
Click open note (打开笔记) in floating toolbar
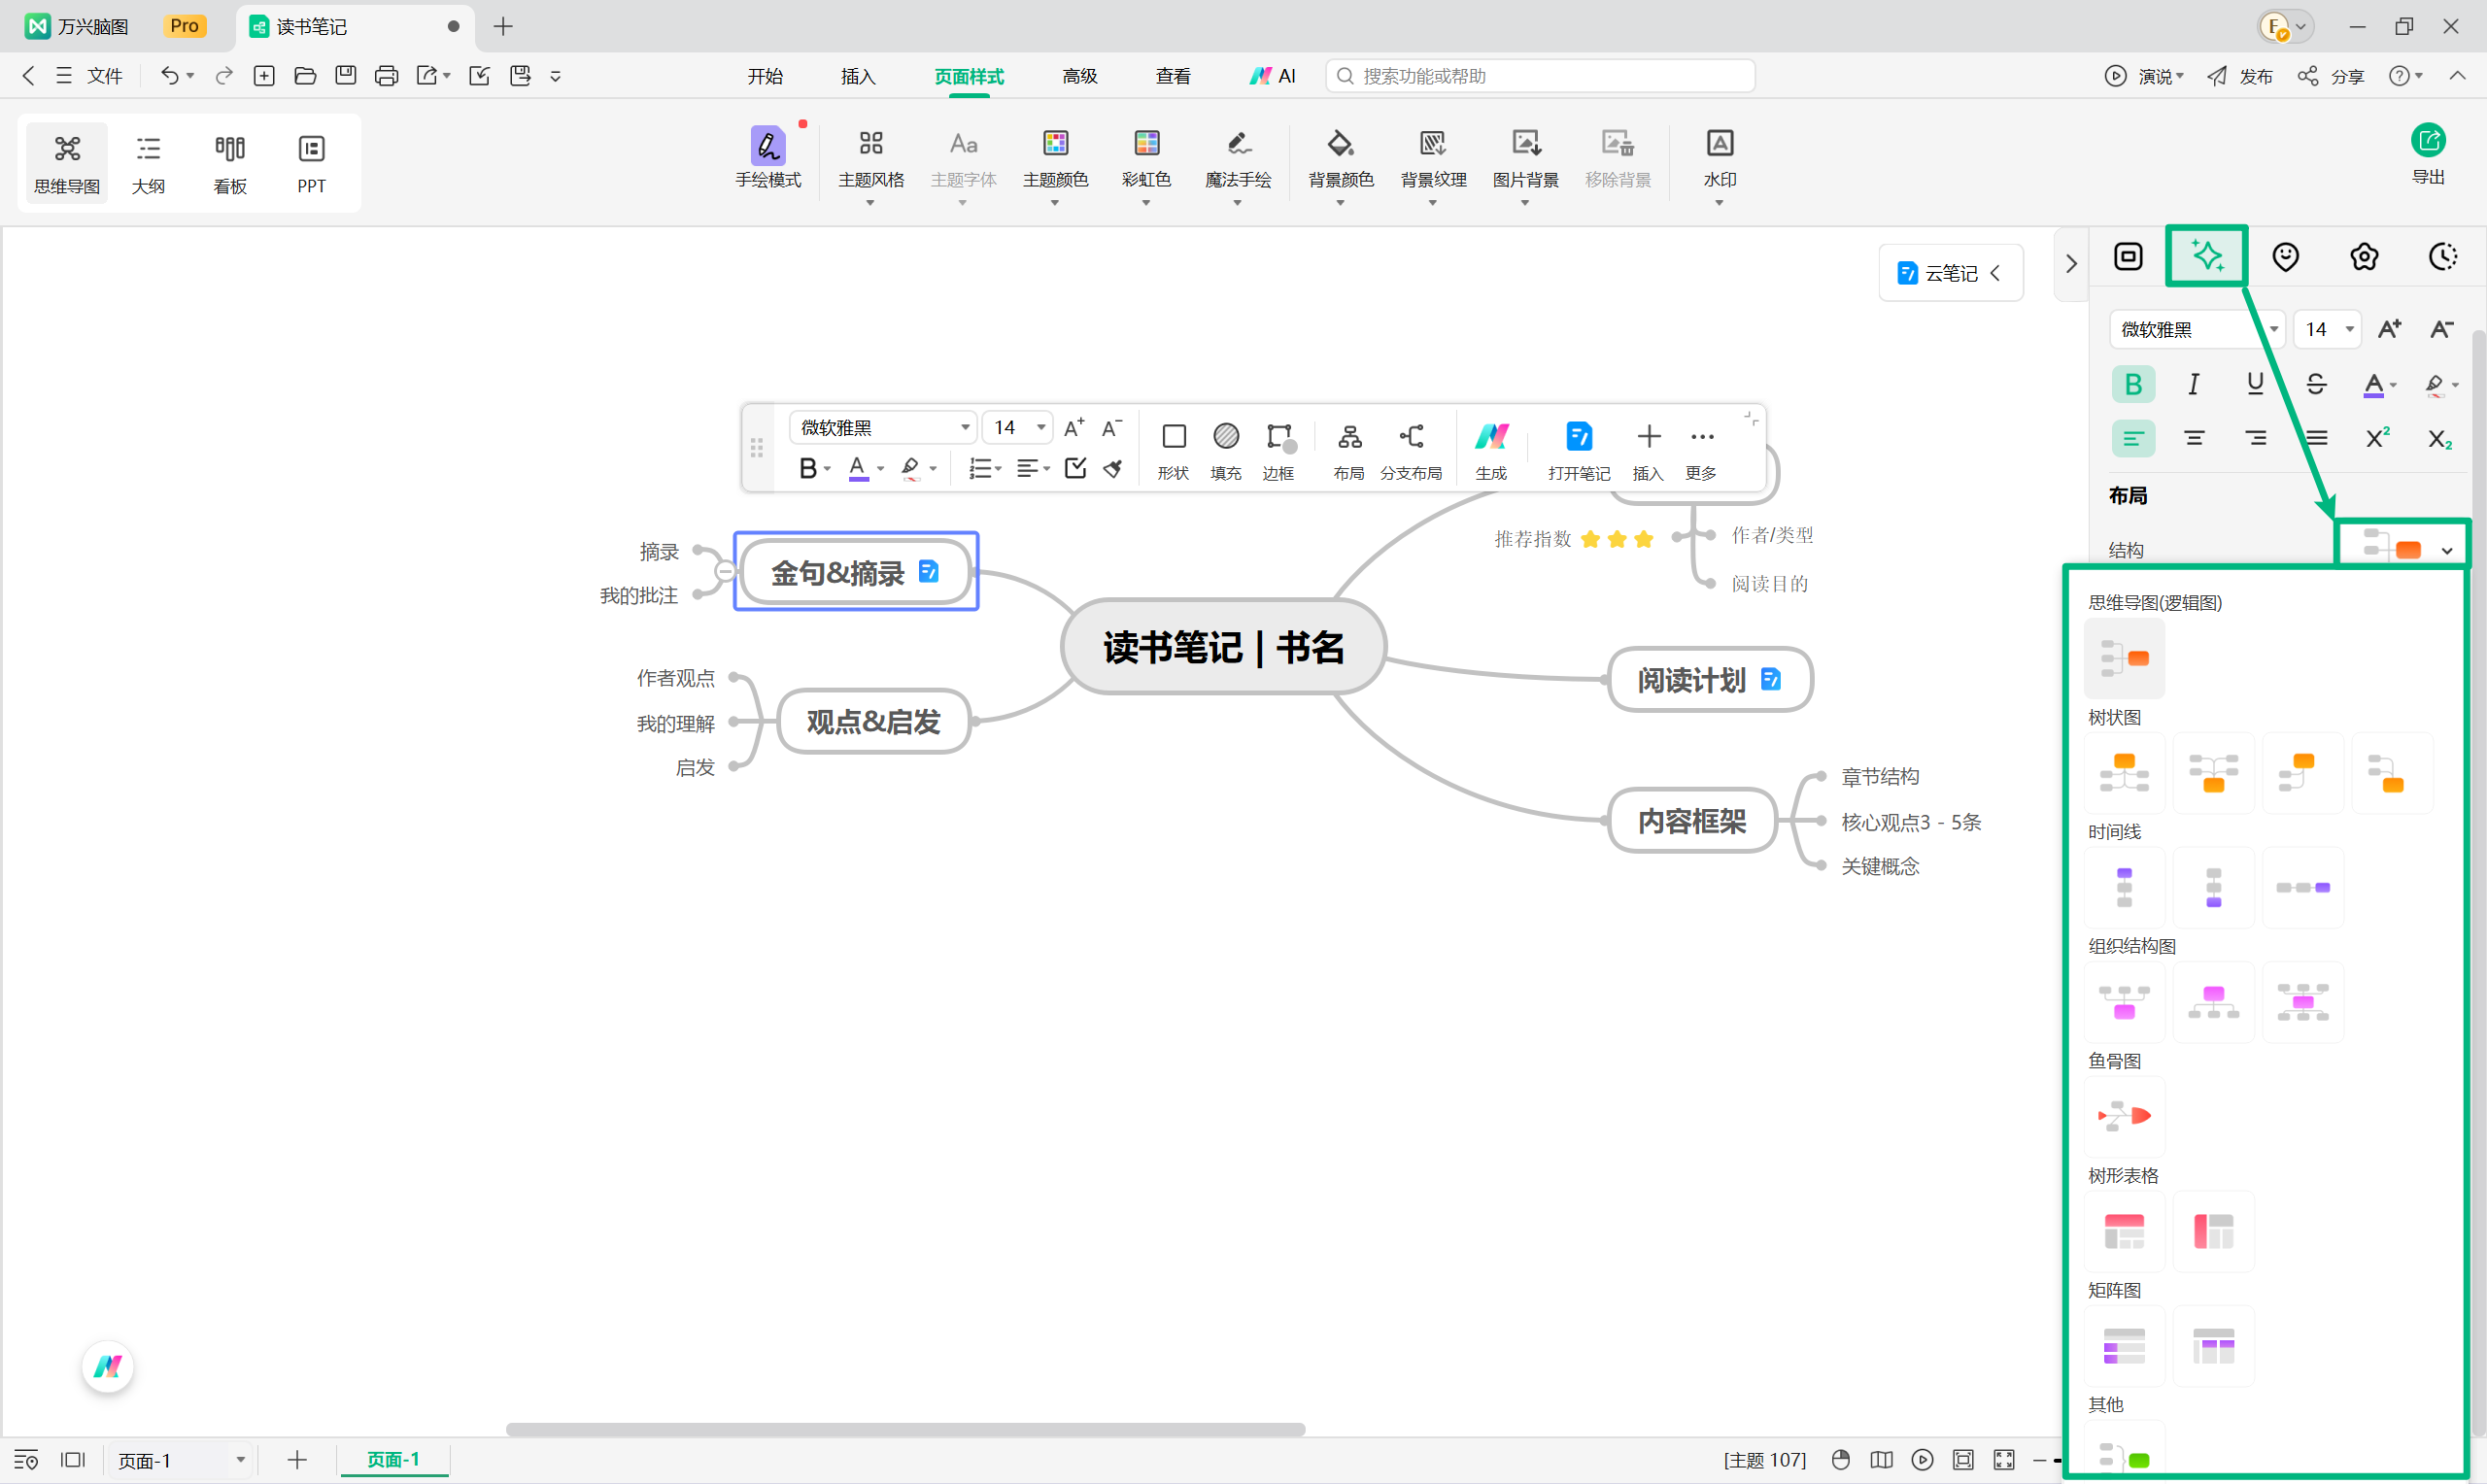coord(1578,450)
